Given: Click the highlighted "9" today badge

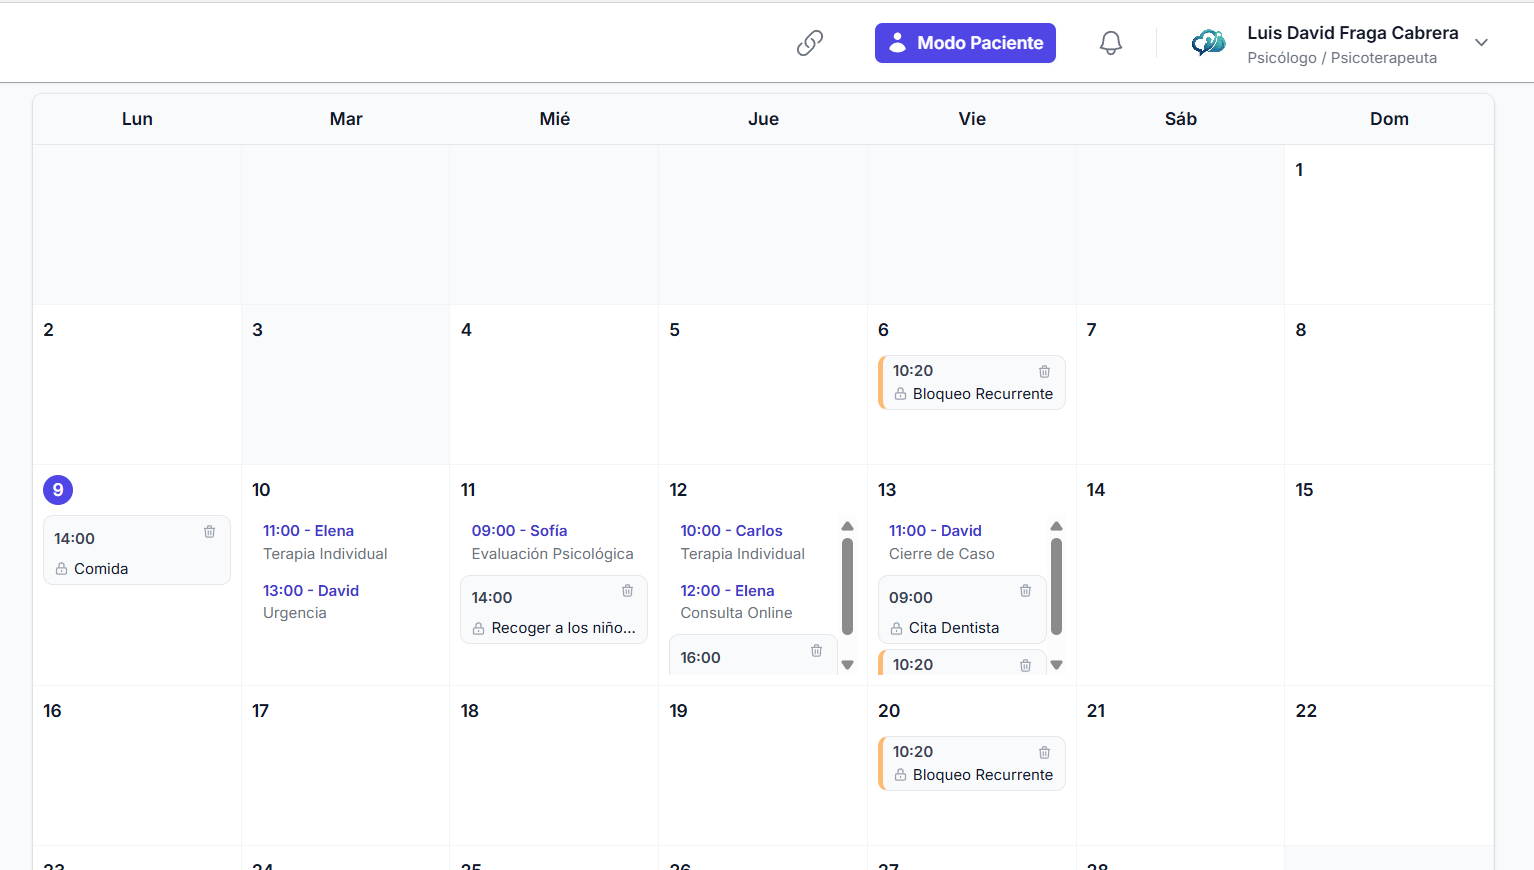Looking at the screenshot, I should [x=57, y=489].
